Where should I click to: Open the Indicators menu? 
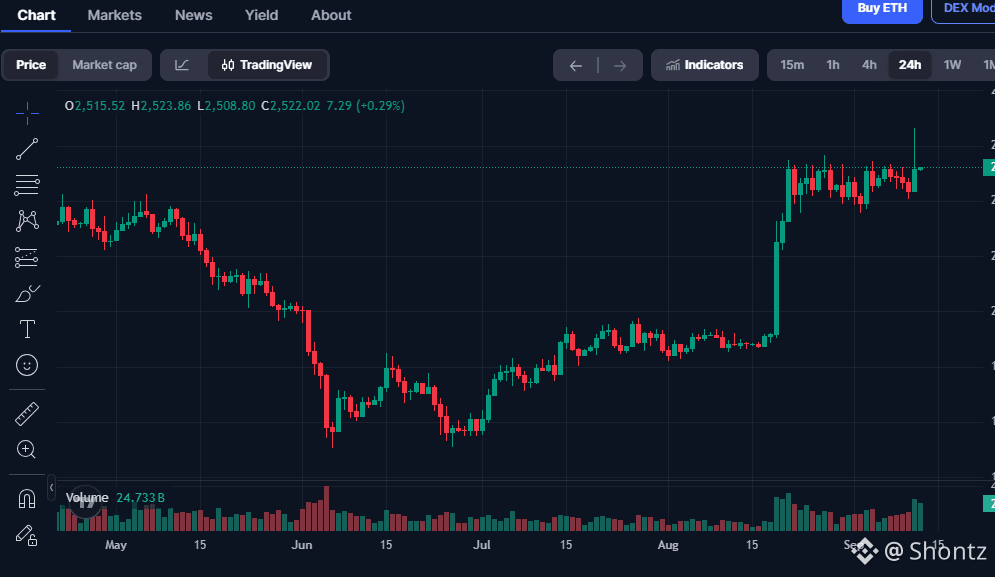coord(704,65)
